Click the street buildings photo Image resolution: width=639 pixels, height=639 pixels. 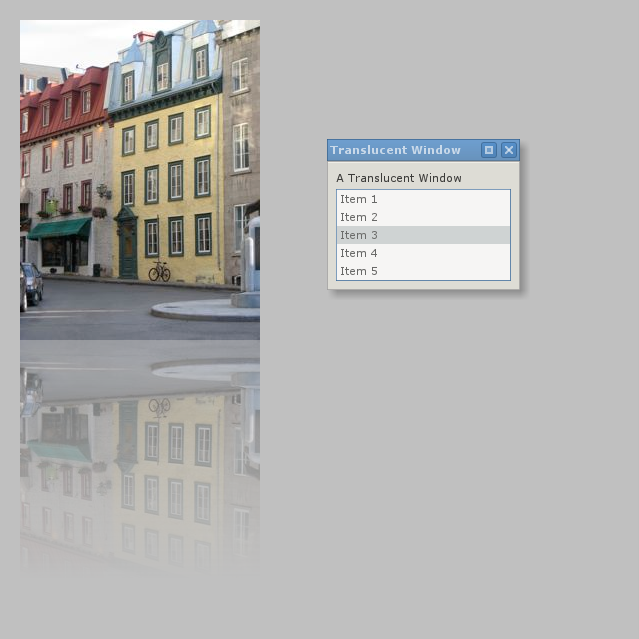[140, 180]
